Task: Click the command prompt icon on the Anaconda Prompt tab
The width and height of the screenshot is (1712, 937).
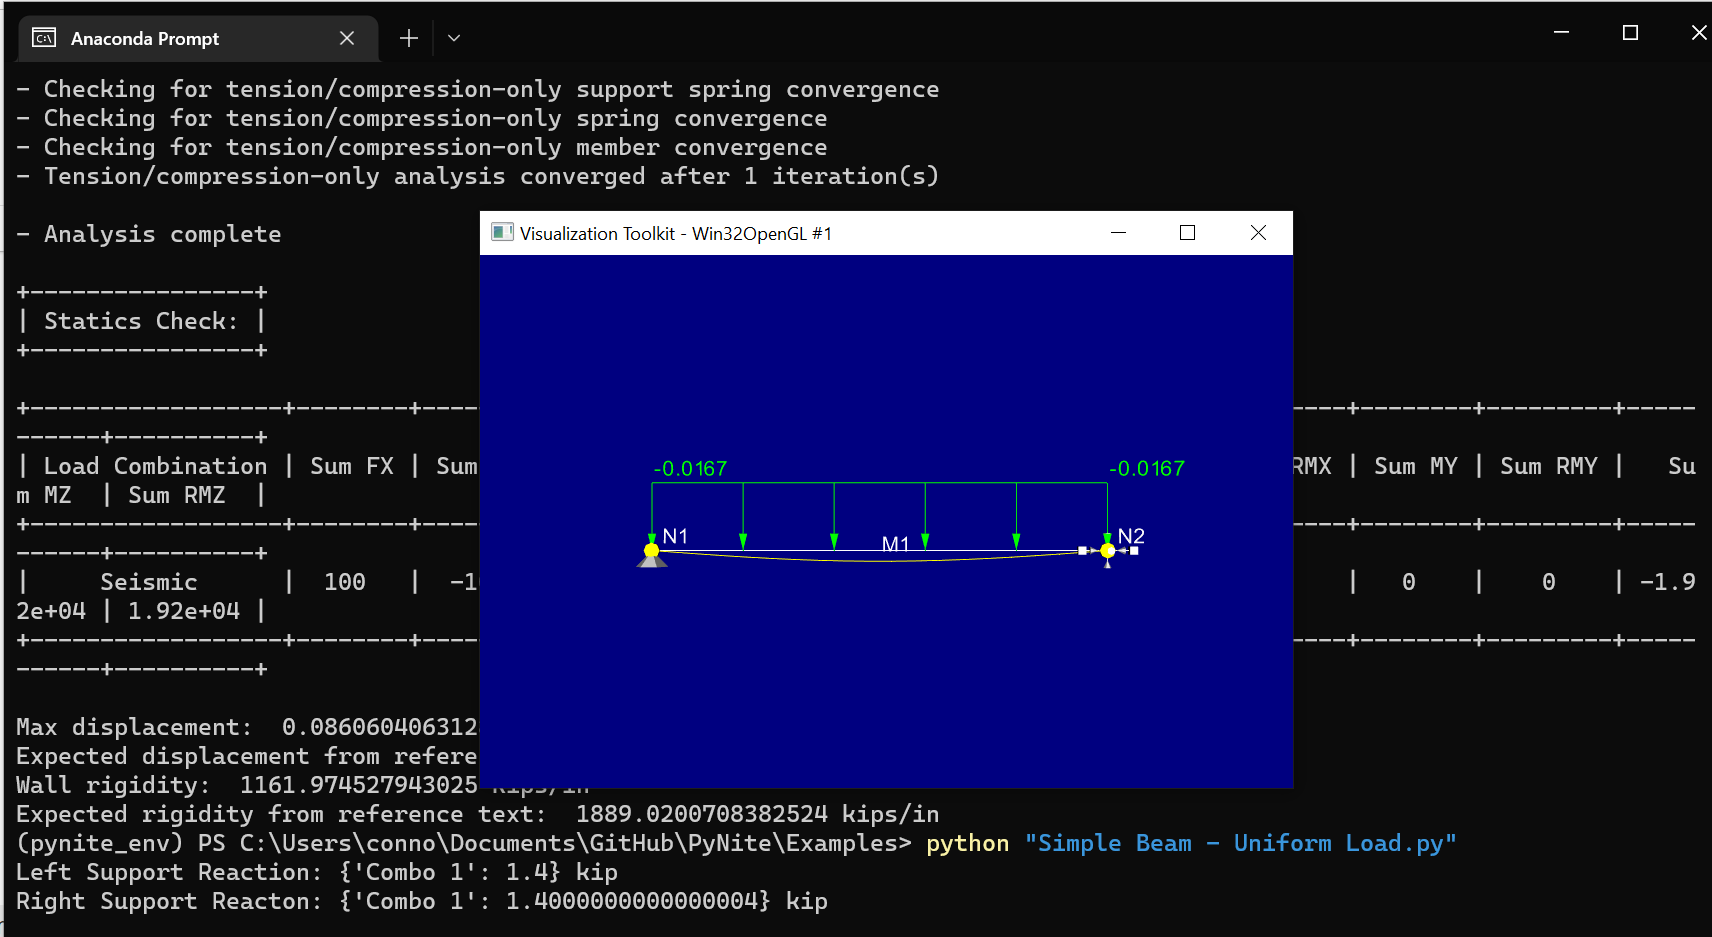Action: click(x=44, y=38)
